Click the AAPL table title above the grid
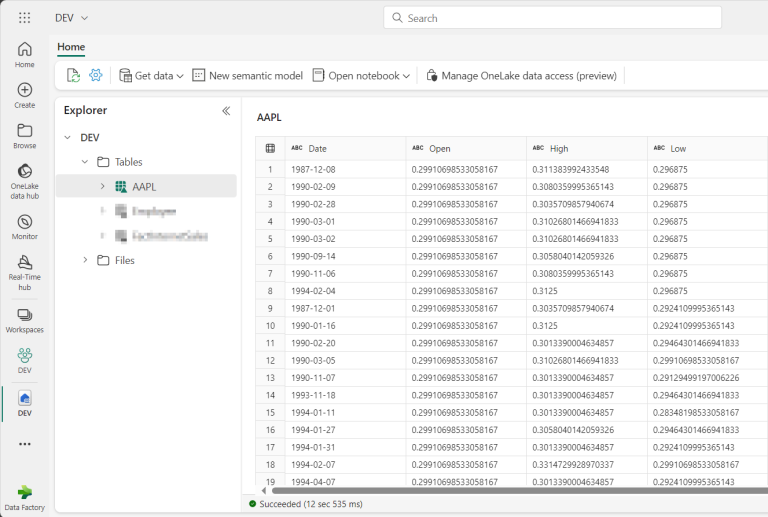 (x=269, y=118)
